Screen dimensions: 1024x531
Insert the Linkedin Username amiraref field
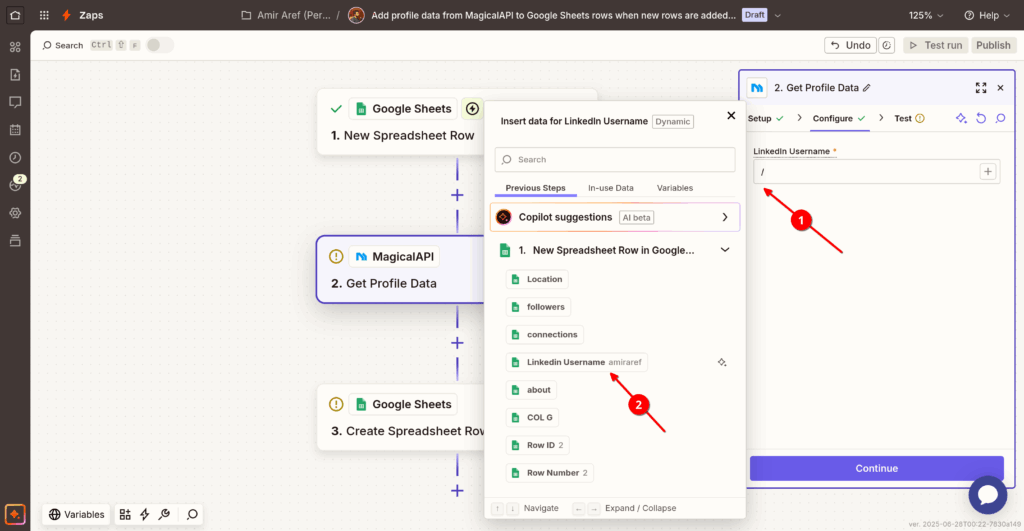coord(577,362)
